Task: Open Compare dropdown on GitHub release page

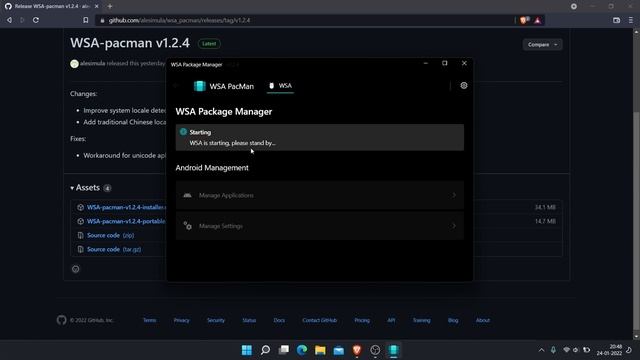Action: (x=542, y=44)
